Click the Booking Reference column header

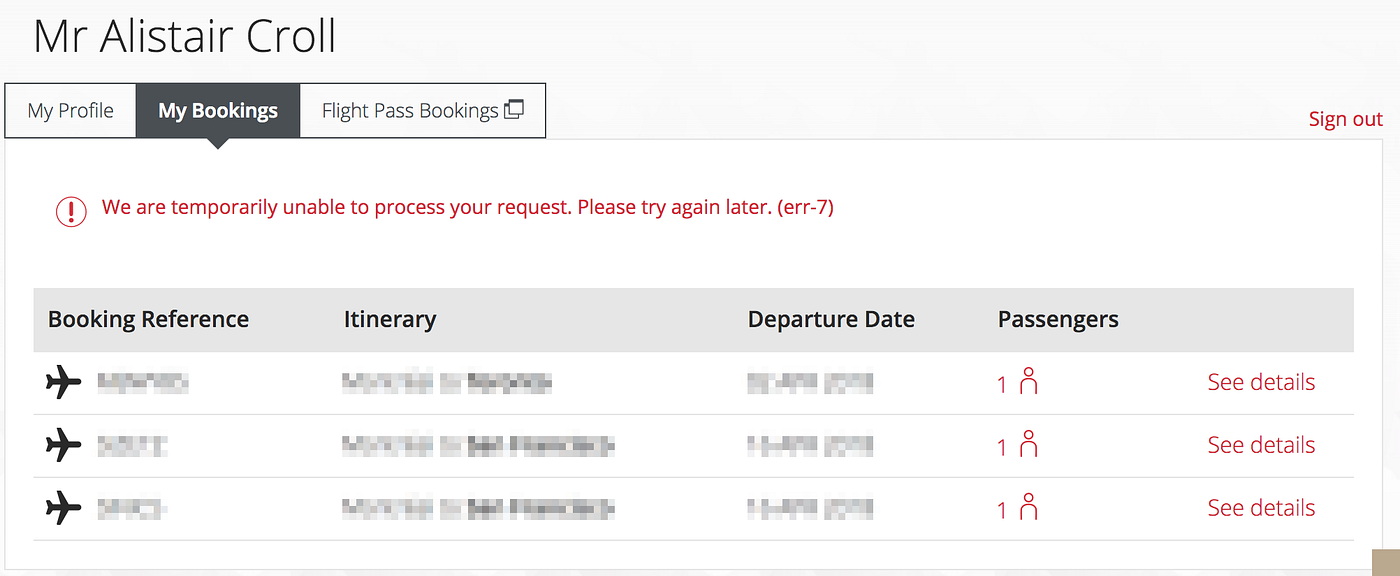148,320
